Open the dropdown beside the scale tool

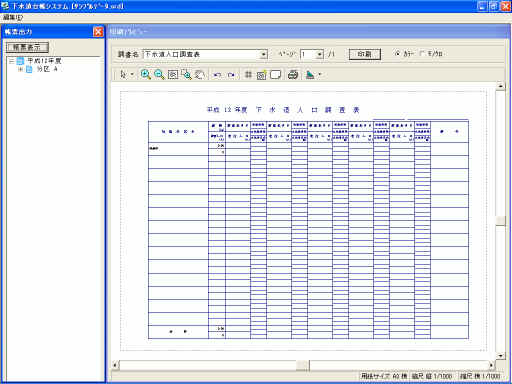pos(319,75)
